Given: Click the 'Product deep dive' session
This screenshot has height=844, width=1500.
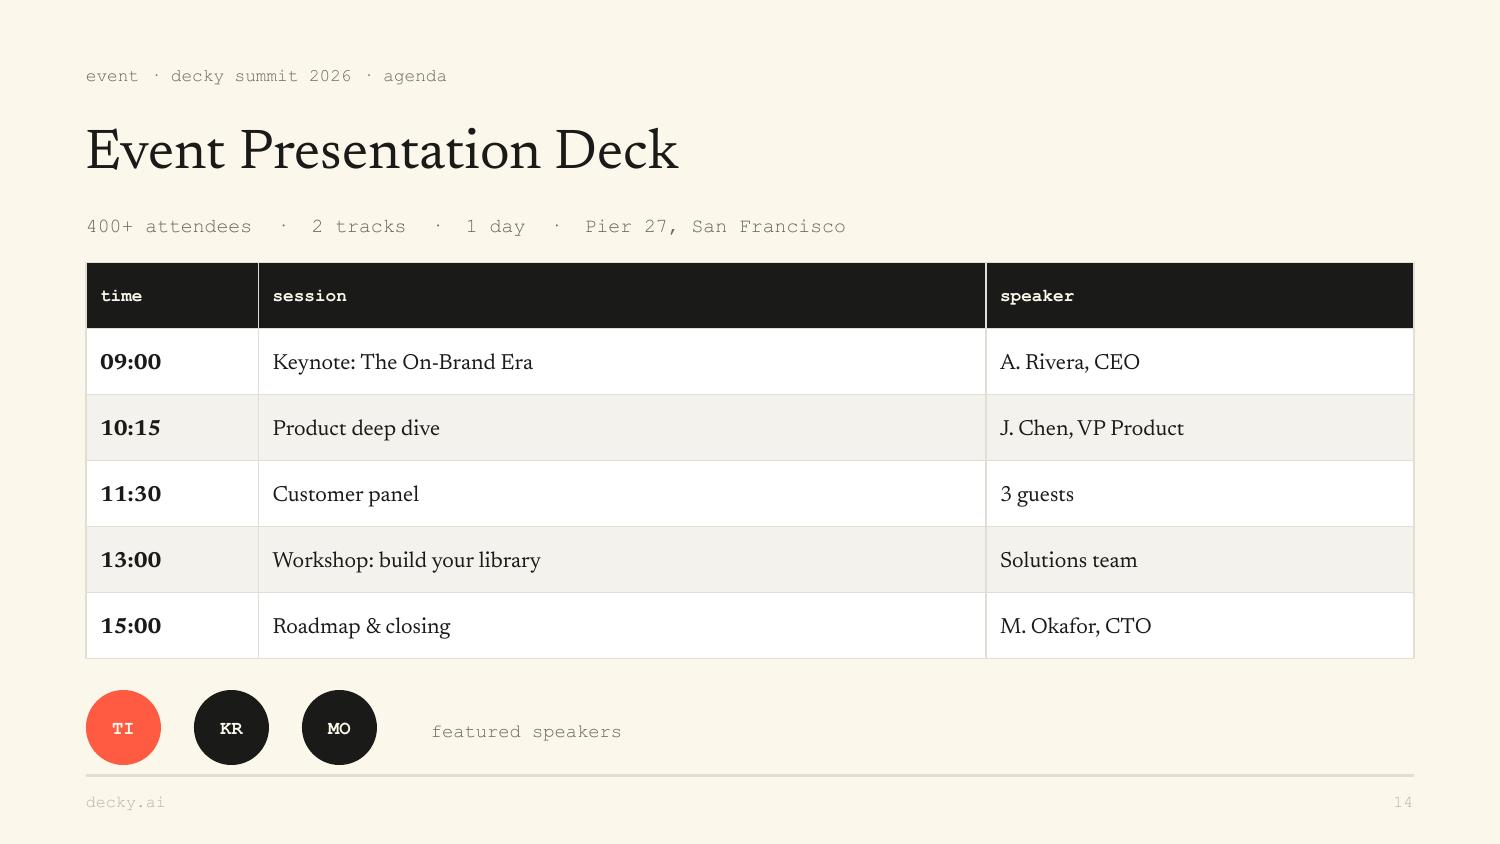Looking at the screenshot, I should coord(622,428).
